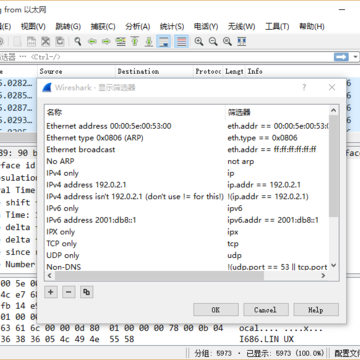Remove the selected filter with the minus button
The image size is (360, 360).
pyautogui.click(x=69, y=292)
